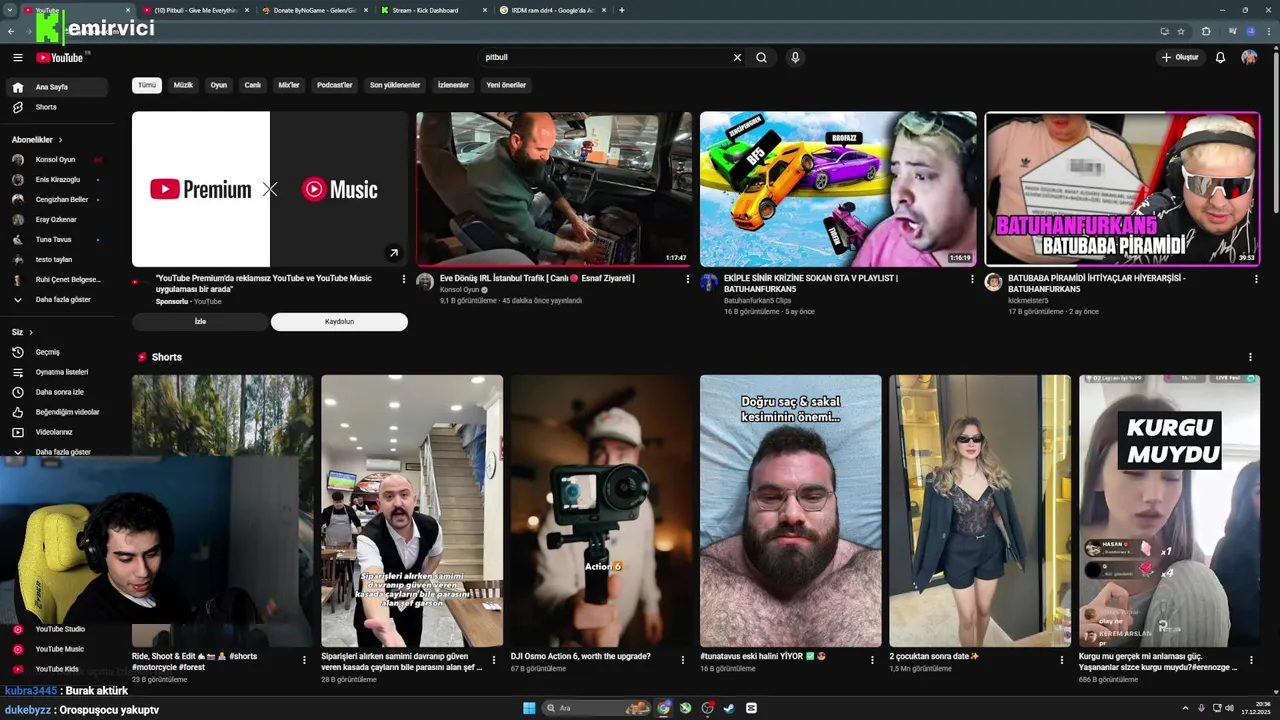Open Daha sonra izle list
Viewport: 1280px width, 720px height.
tap(56, 392)
